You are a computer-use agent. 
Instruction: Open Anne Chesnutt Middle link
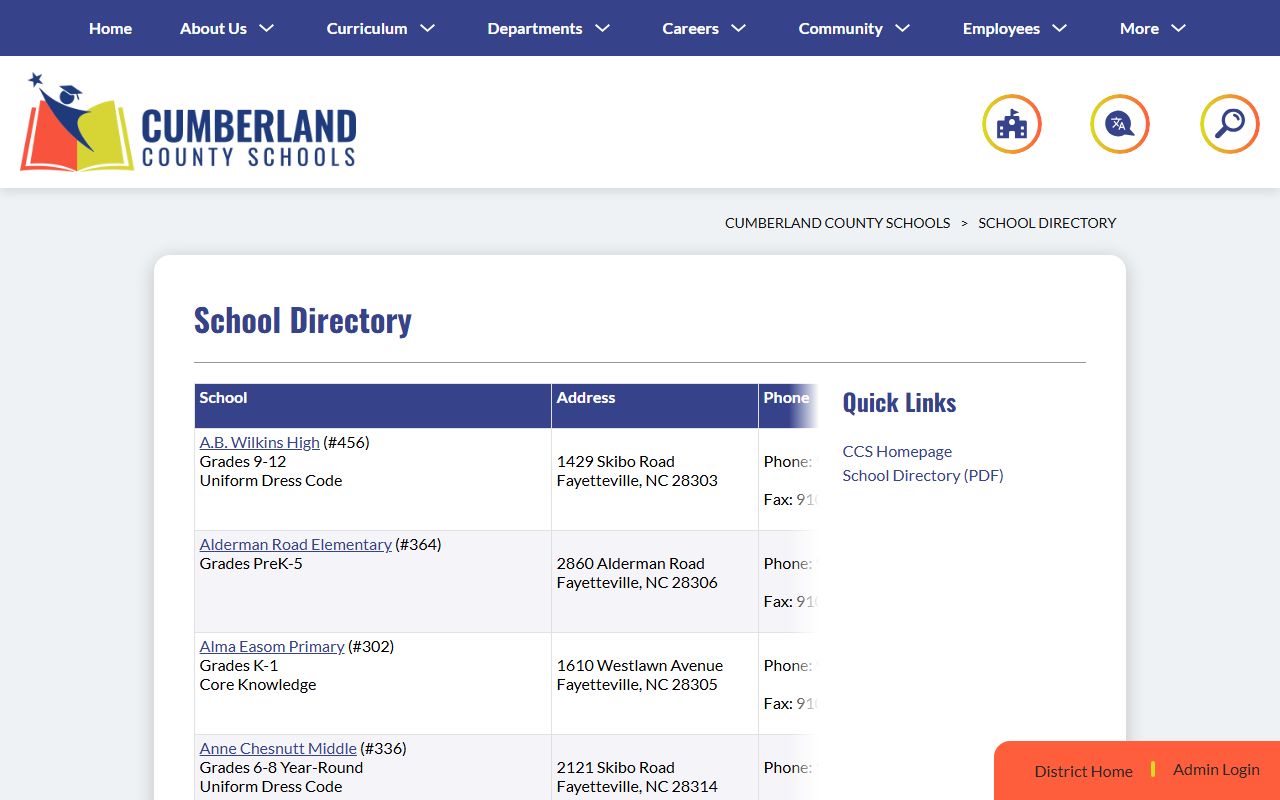(x=278, y=748)
